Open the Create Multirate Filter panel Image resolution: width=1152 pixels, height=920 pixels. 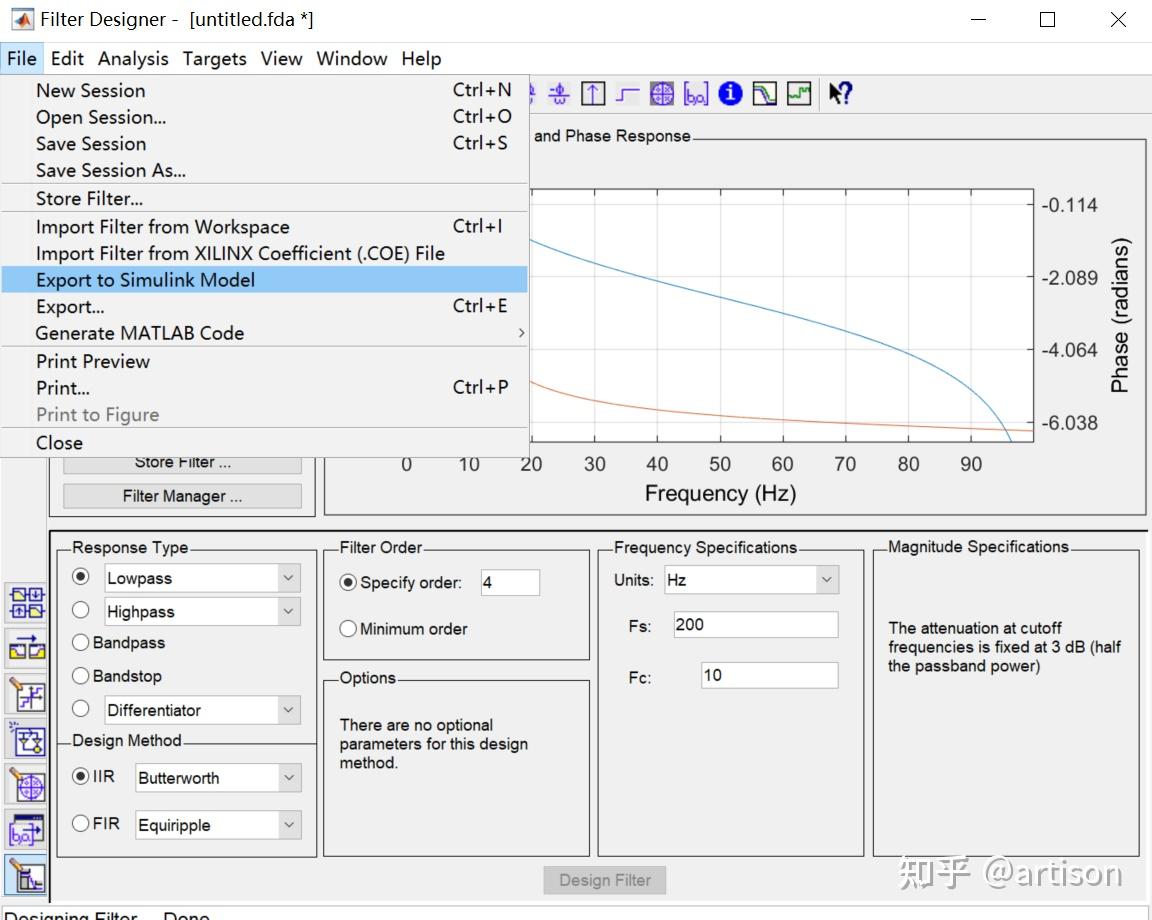point(27,603)
